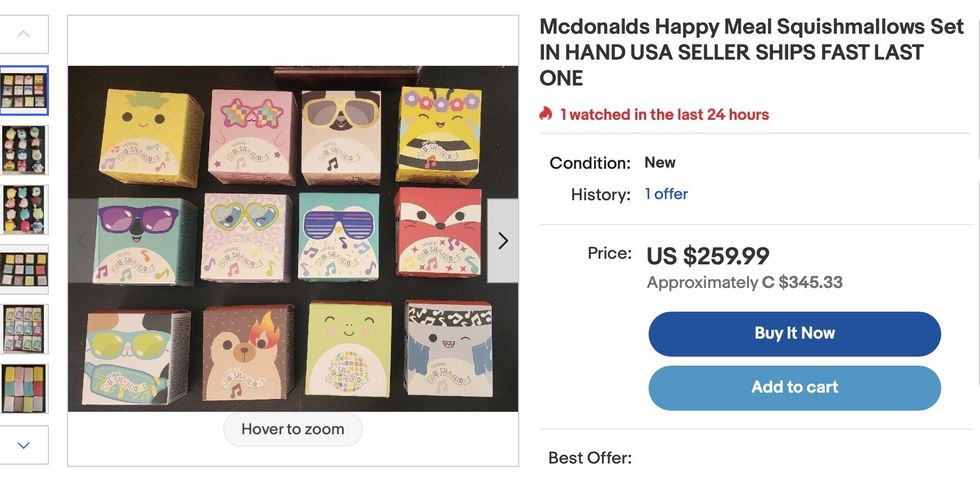This screenshot has width=980, height=486.
Task: Click the fire icon beside watched notice
Action: pos(545,115)
